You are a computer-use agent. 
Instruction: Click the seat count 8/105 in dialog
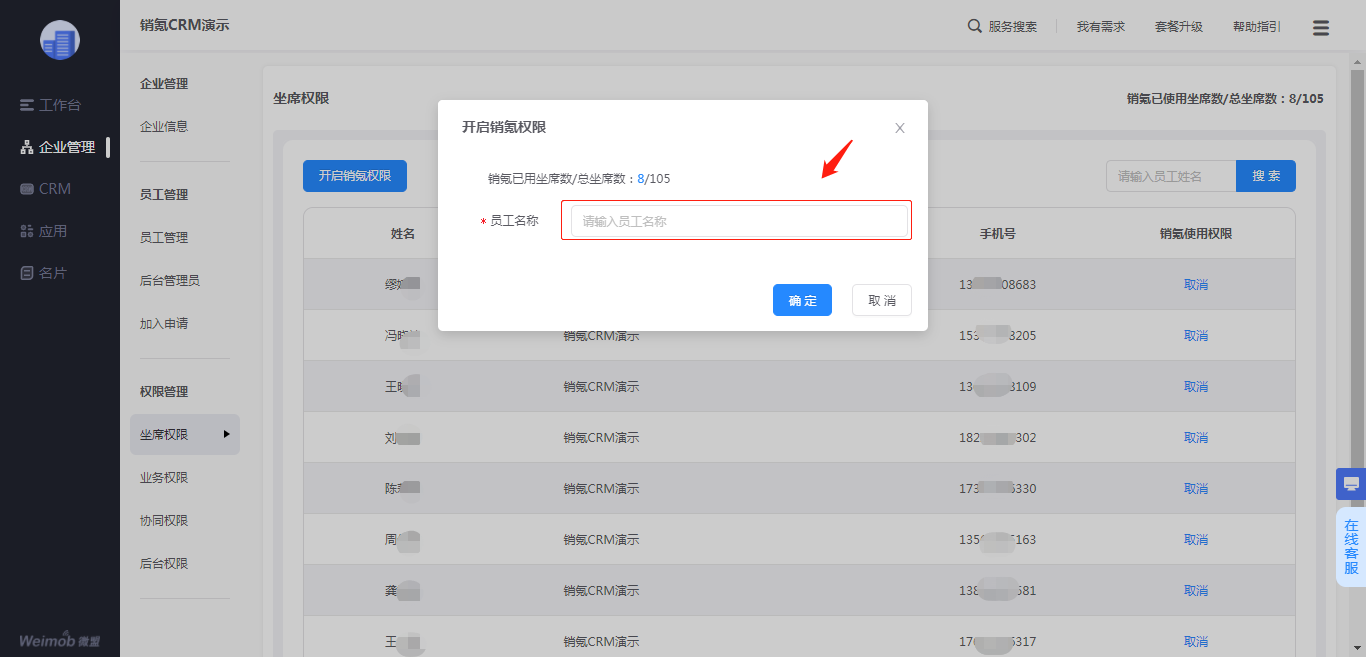(x=654, y=179)
